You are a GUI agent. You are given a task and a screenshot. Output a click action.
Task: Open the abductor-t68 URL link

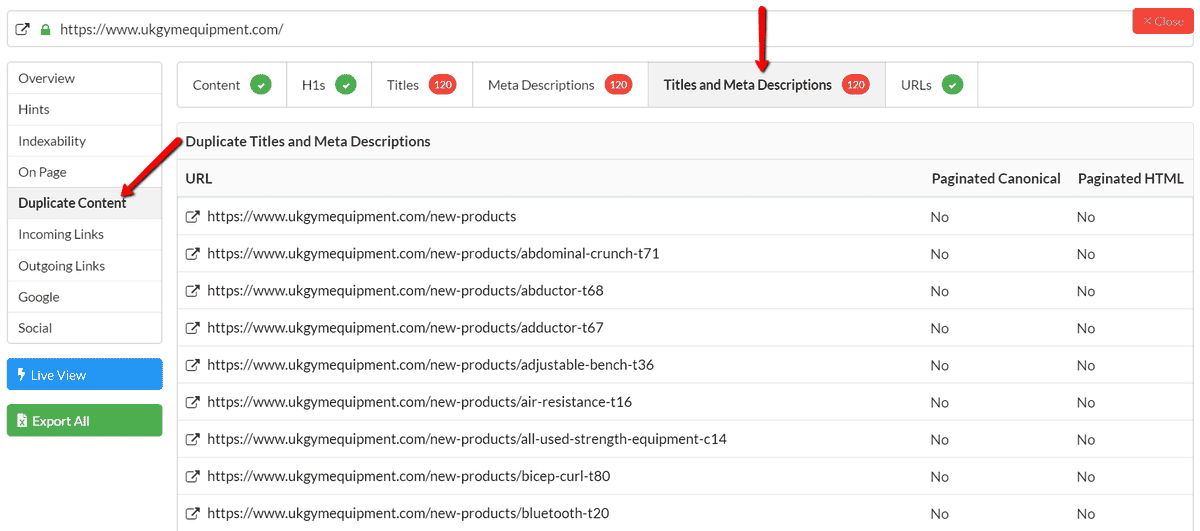point(405,291)
